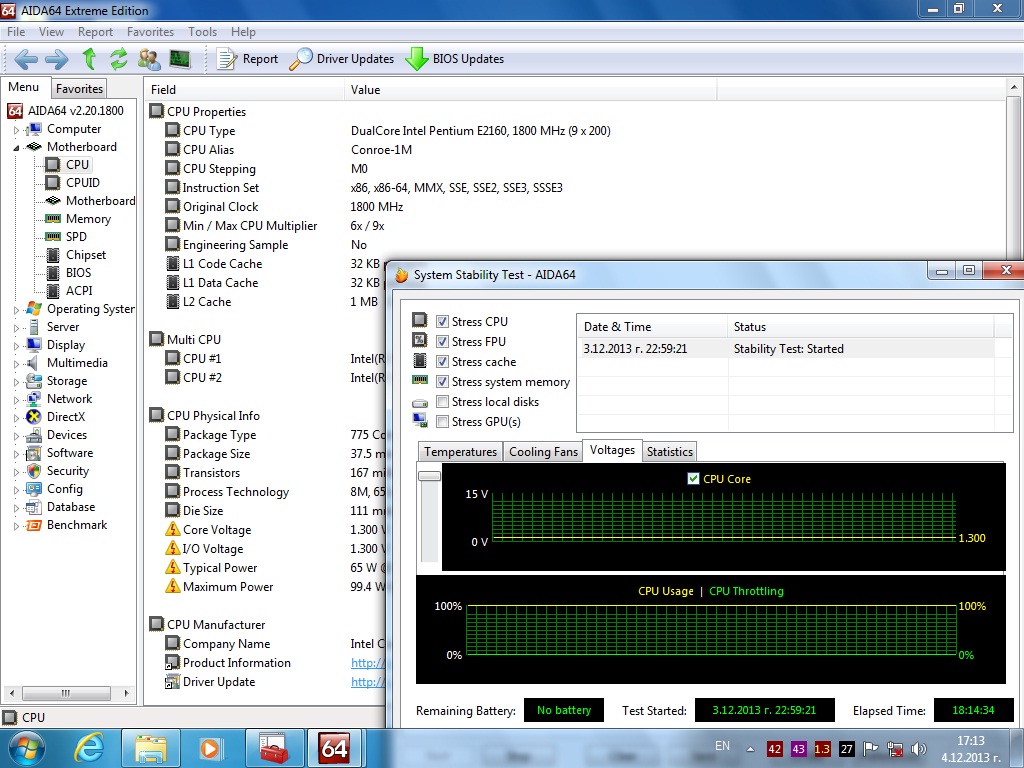Click the Report toolbar button

[x=248, y=59]
